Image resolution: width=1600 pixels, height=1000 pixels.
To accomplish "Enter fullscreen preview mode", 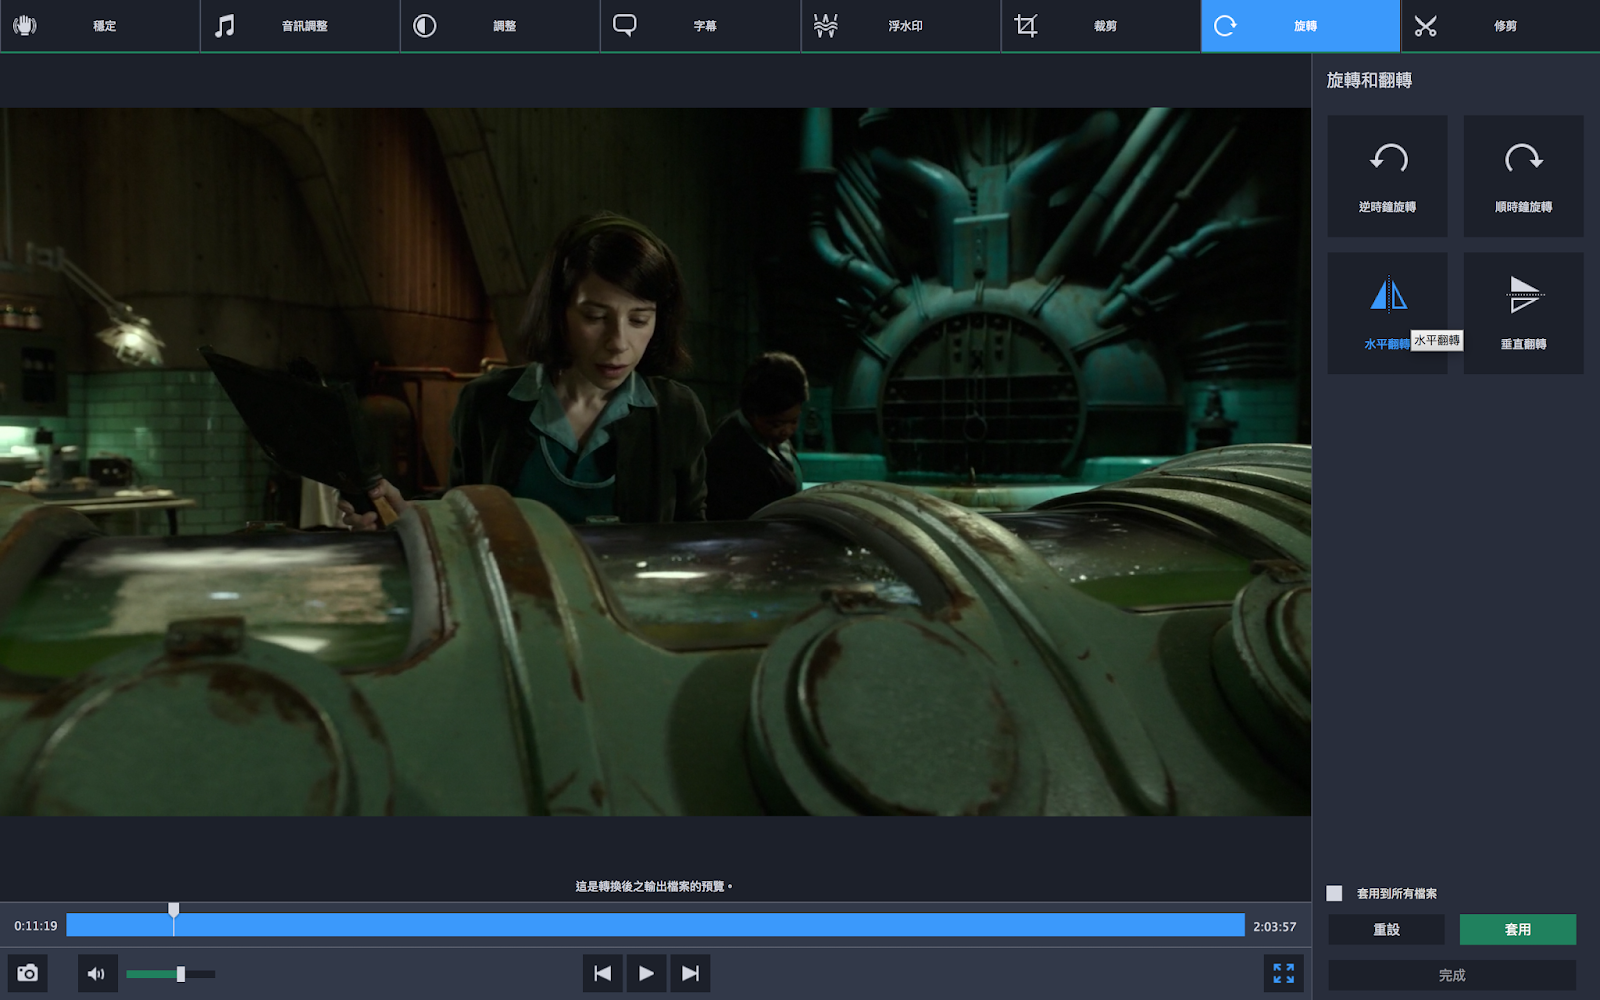I will 1283,973.
